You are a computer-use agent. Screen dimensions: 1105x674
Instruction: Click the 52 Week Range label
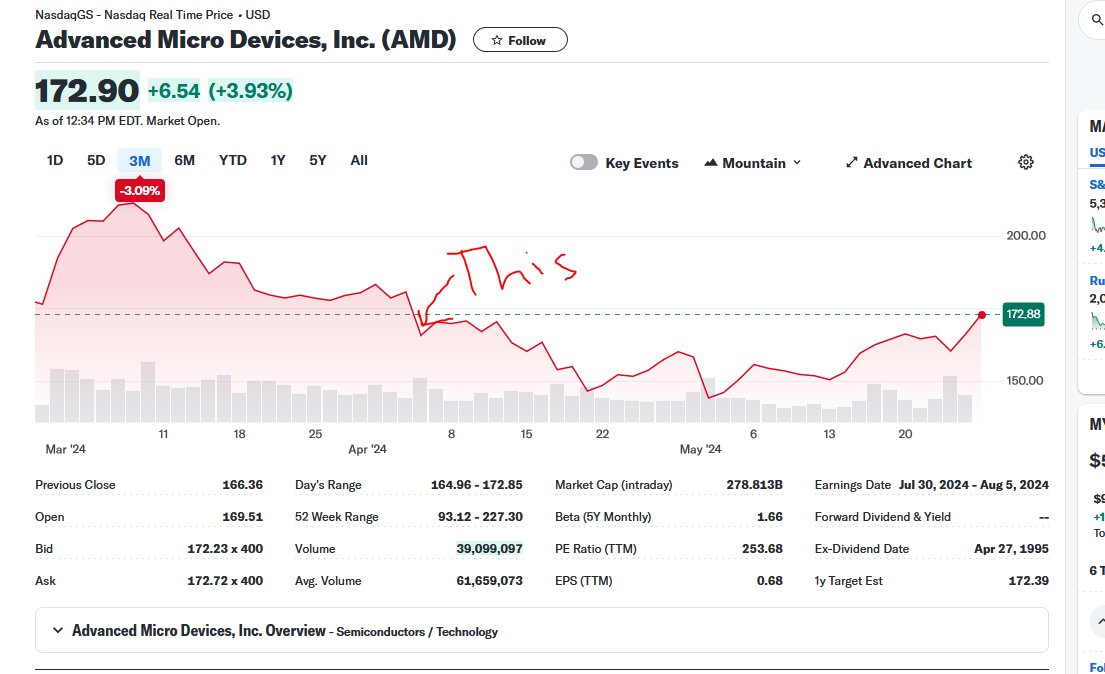click(x=336, y=517)
